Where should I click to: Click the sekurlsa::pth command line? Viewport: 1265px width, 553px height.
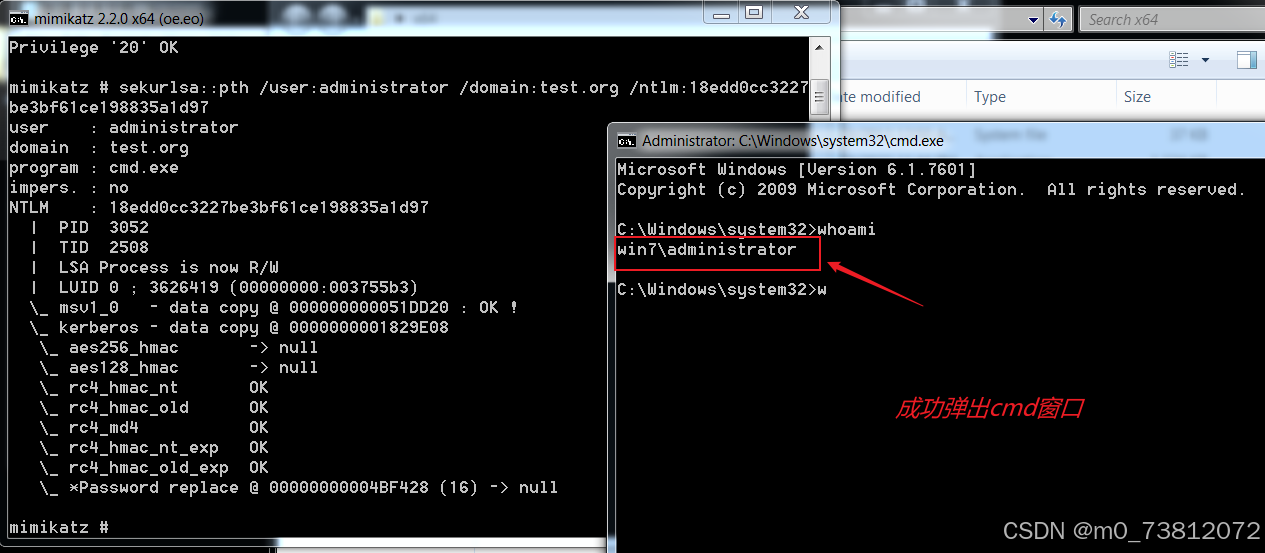pyautogui.click(x=409, y=97)
